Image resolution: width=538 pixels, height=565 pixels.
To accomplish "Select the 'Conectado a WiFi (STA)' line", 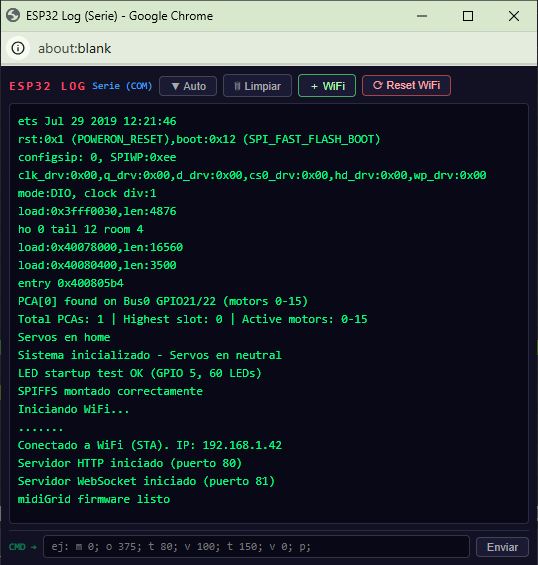I will 150,445.
